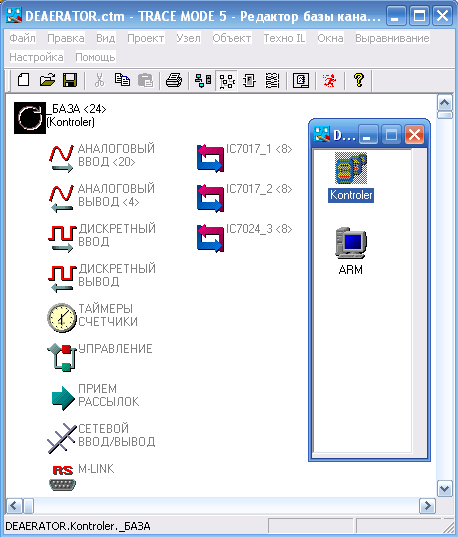Open the Объект menu
The image size is (458, 537).
pos(232,38)
